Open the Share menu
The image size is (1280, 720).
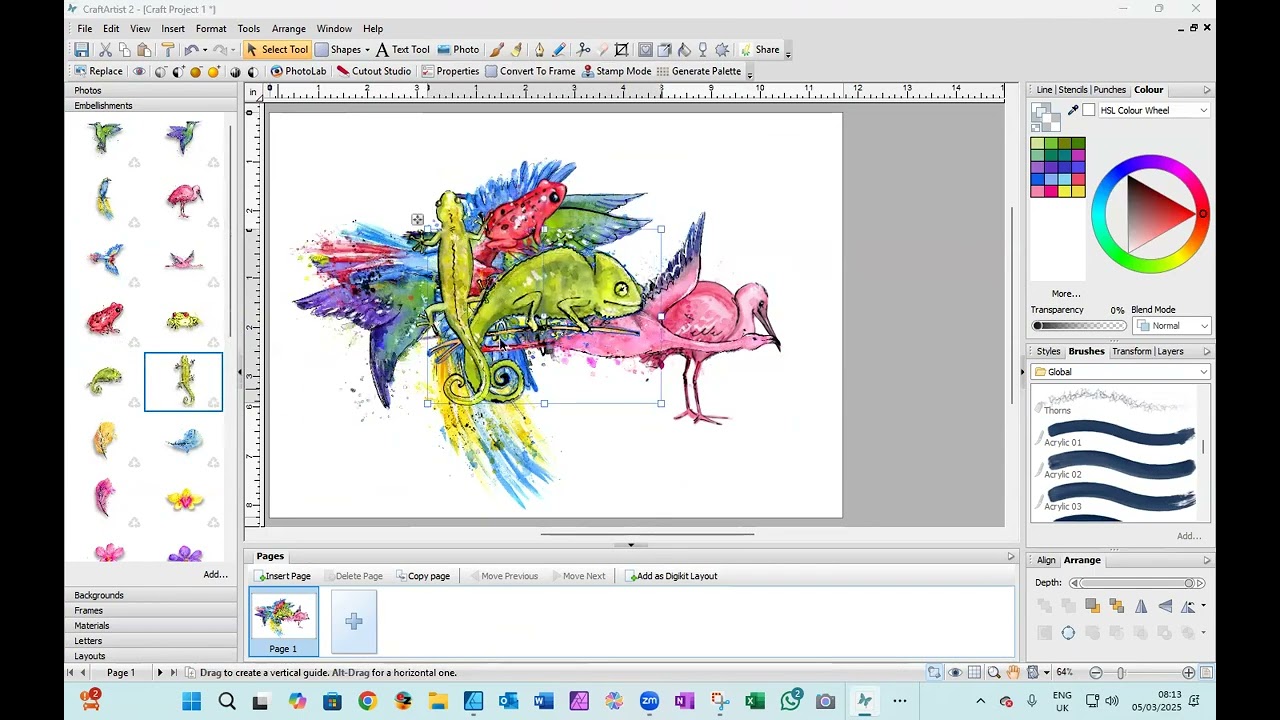tap(760, 50)
